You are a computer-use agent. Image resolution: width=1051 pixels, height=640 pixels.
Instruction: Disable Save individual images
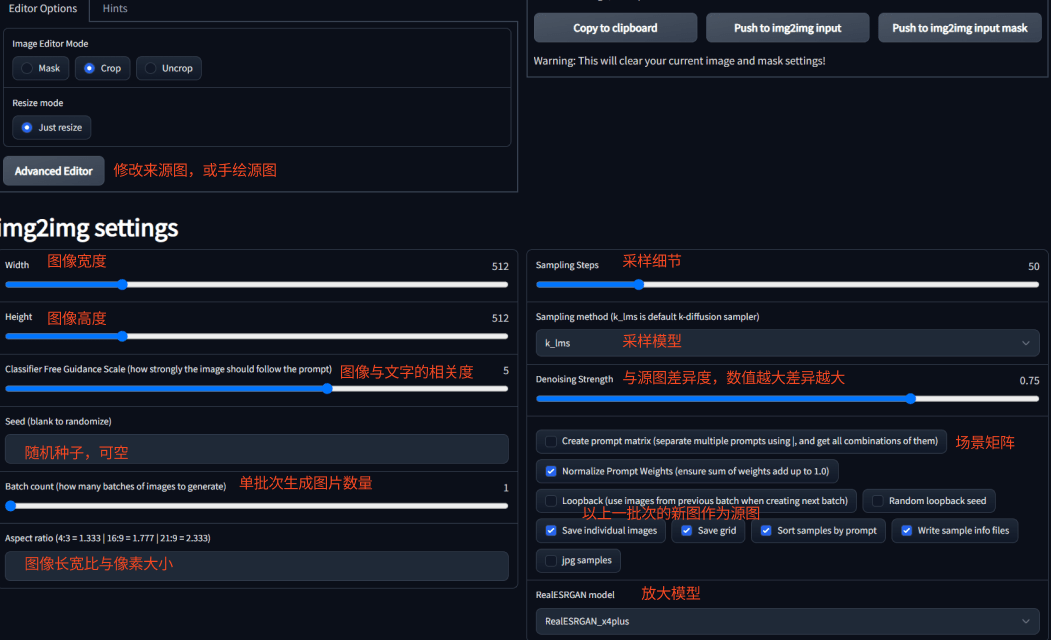[550, 531]
